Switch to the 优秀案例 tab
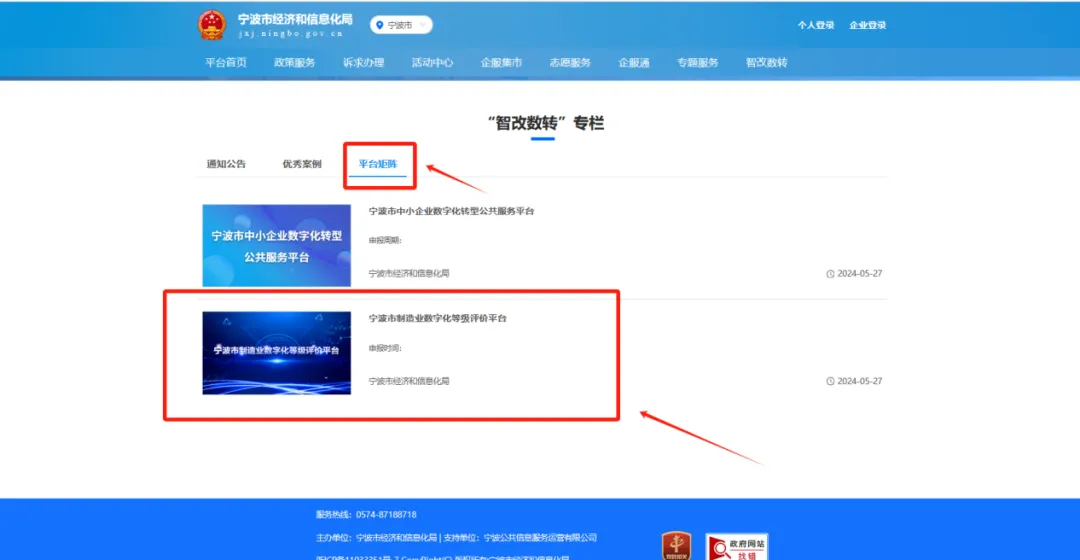This screenshot has width=1080, height=560. (x=302, y=164)
